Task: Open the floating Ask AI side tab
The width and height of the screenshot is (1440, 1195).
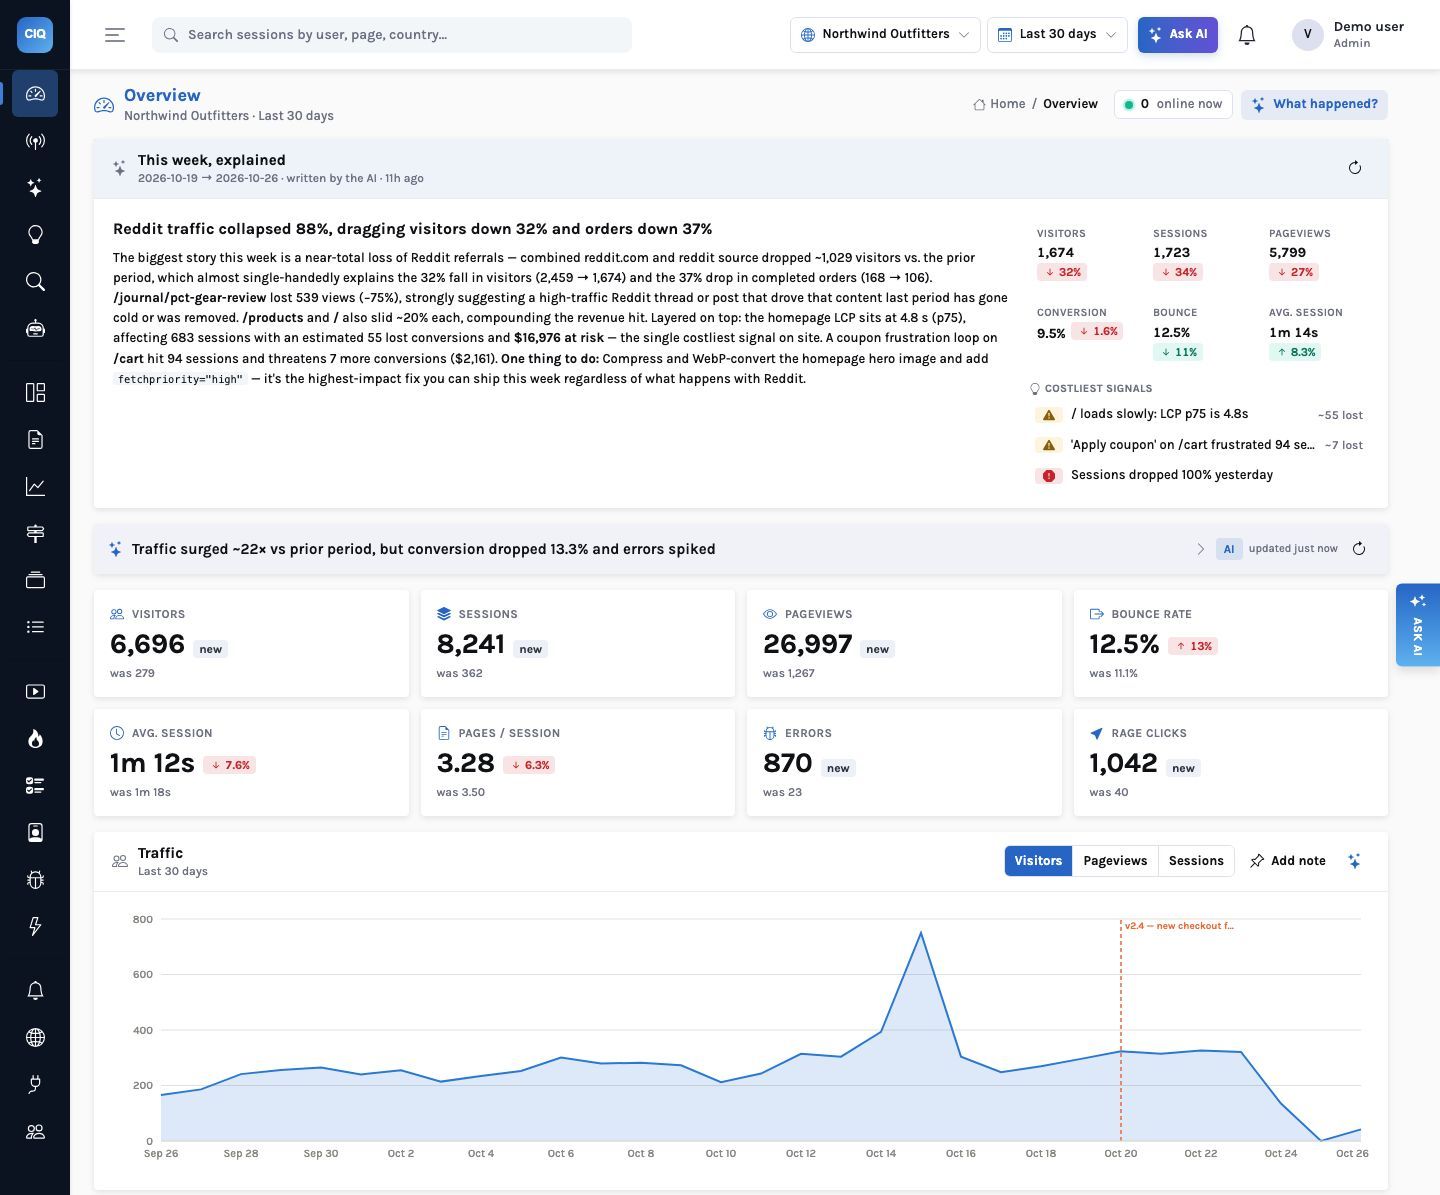Action: [1418, 625]
